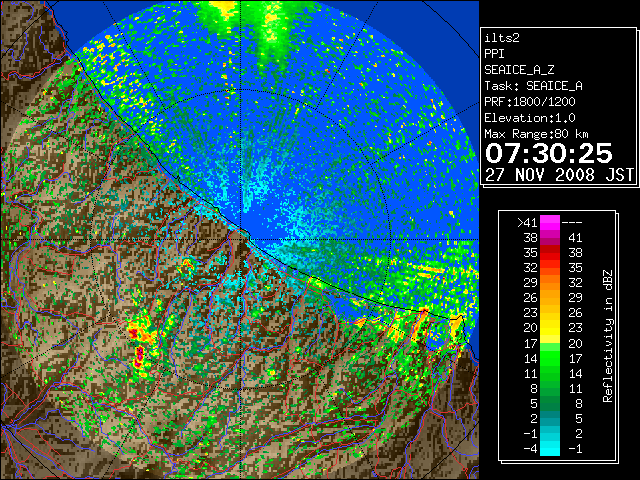
Task: Pick the magenta >41 dBZ color band
Action: pyautogui.click(x=550, y=222)
